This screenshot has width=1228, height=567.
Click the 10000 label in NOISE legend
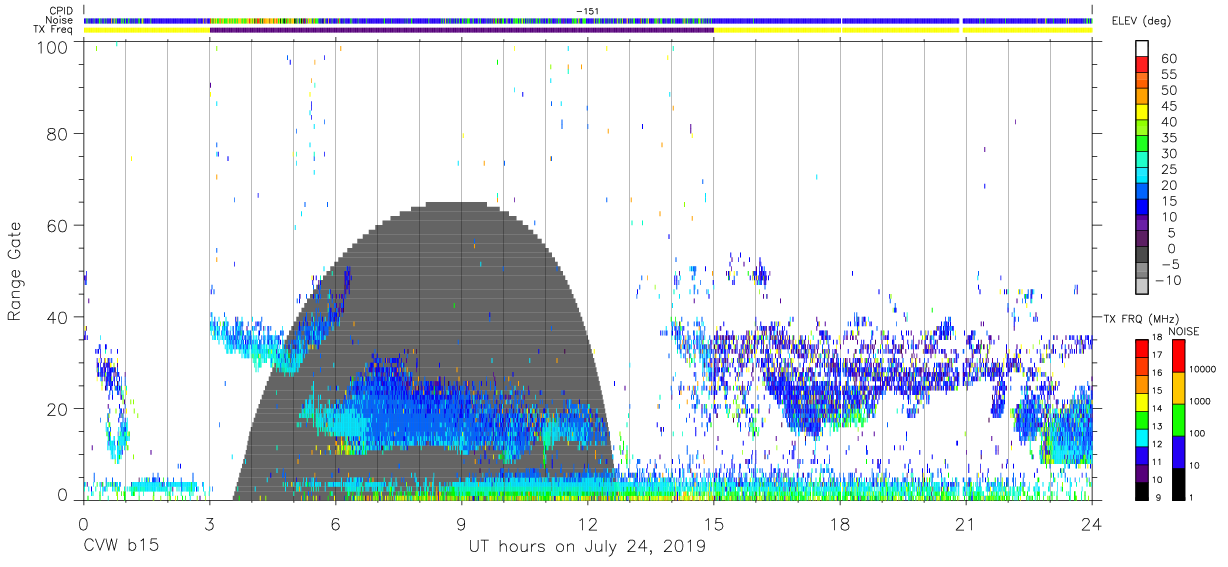tap(1205, 370)
